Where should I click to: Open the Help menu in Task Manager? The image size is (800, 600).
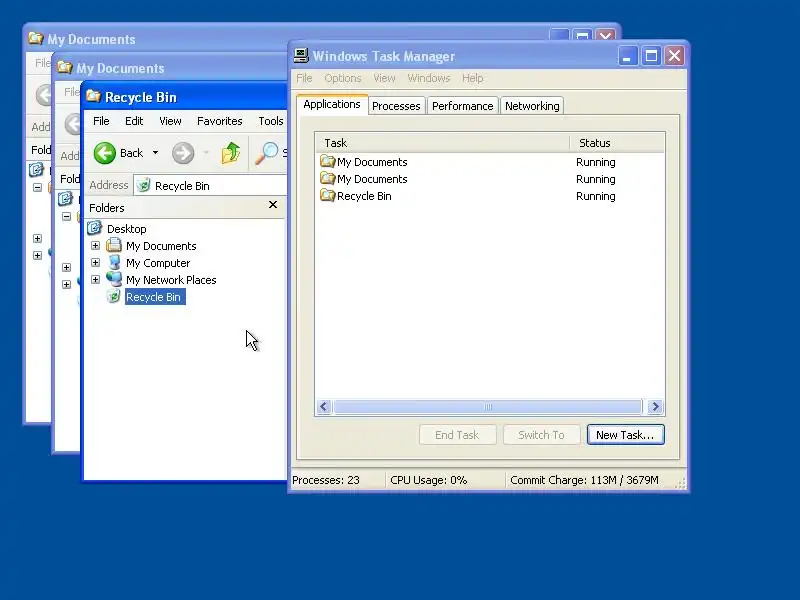click(472, 78)
